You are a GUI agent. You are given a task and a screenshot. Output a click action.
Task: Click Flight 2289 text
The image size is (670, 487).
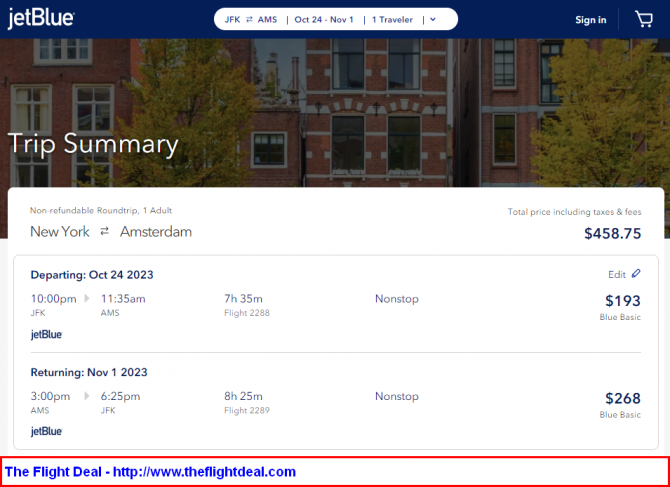(x=247, y=411)
